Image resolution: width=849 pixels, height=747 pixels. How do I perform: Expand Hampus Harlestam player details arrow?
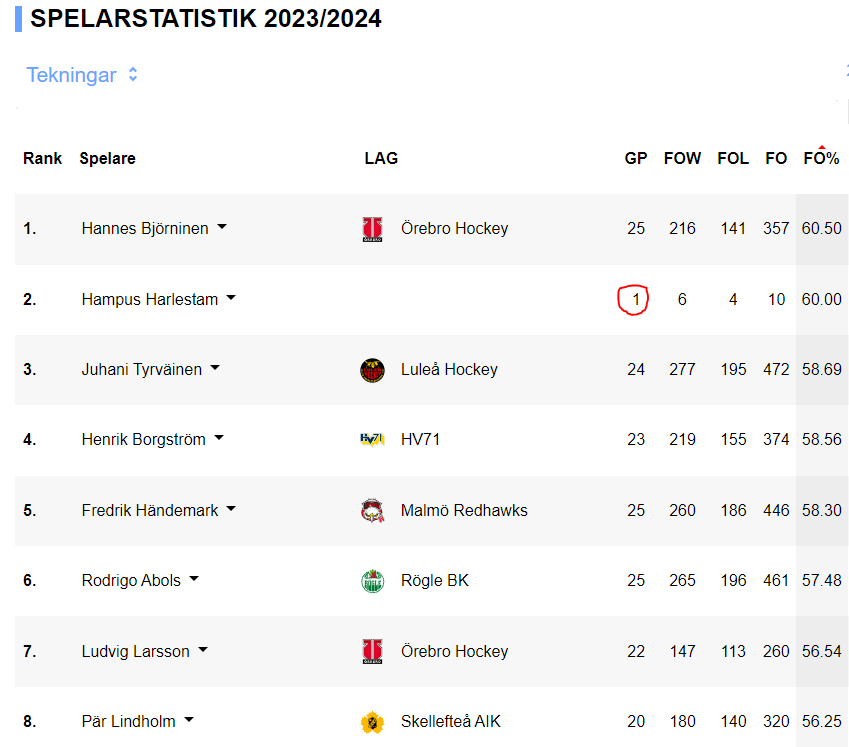[x=231, y=297]
